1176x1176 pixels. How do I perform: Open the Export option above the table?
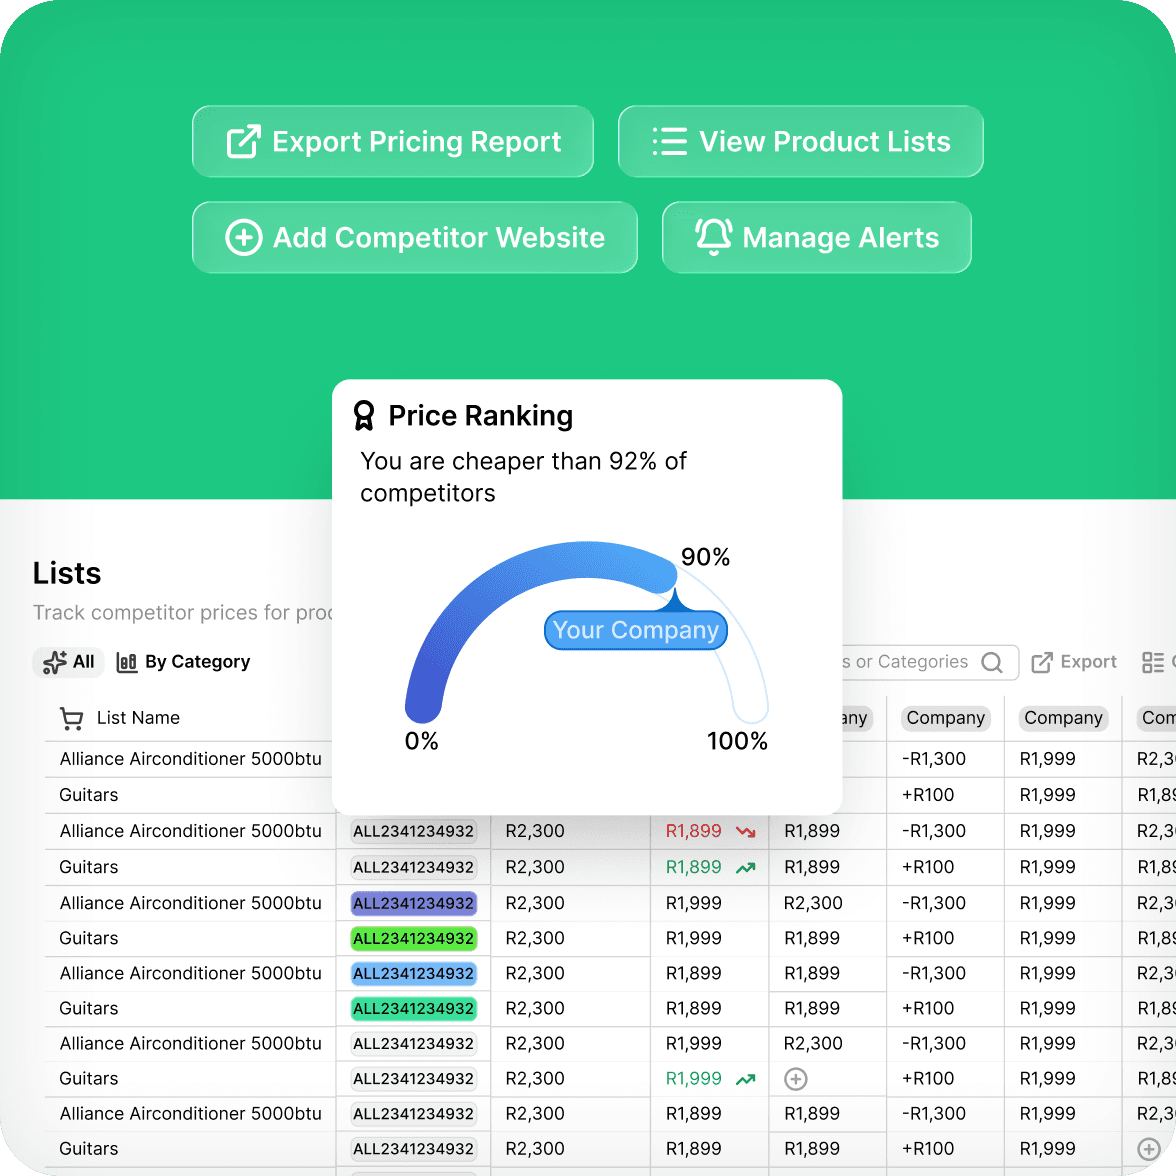pyautogui.click(x=1074, y=662)
